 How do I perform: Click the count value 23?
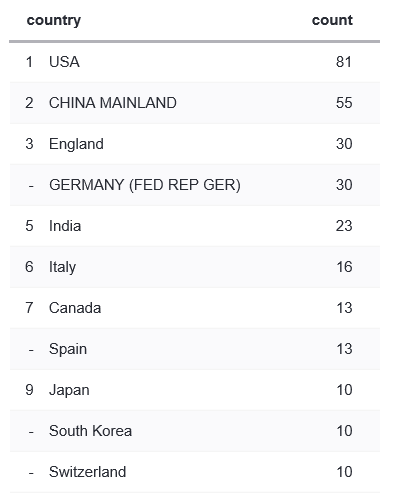tap(344, 226)
